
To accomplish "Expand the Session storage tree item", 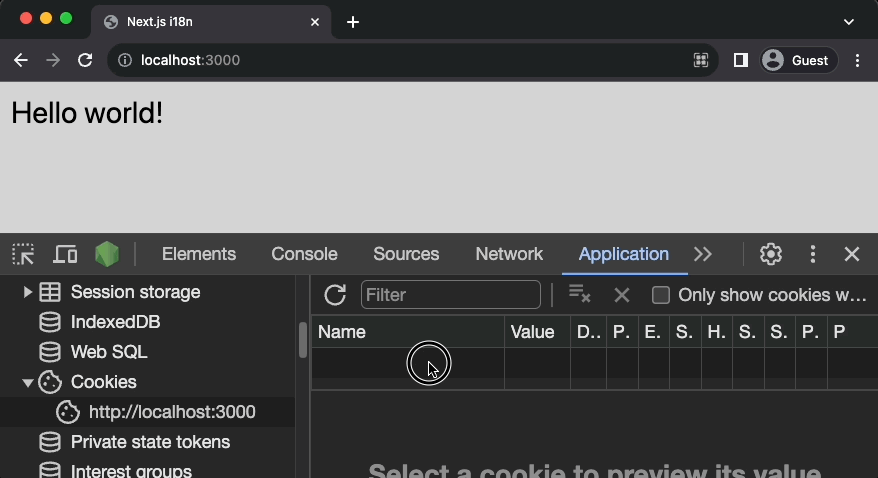I will (x=27, y=292).
